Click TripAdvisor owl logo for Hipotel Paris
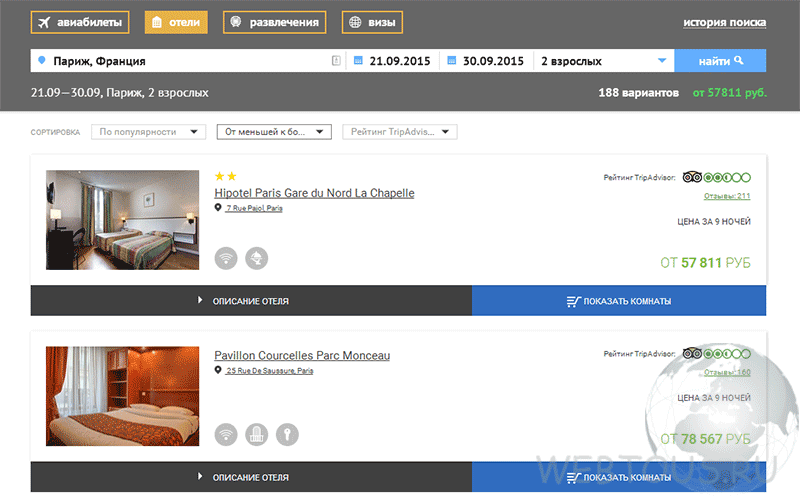 (x=692, y=178)
